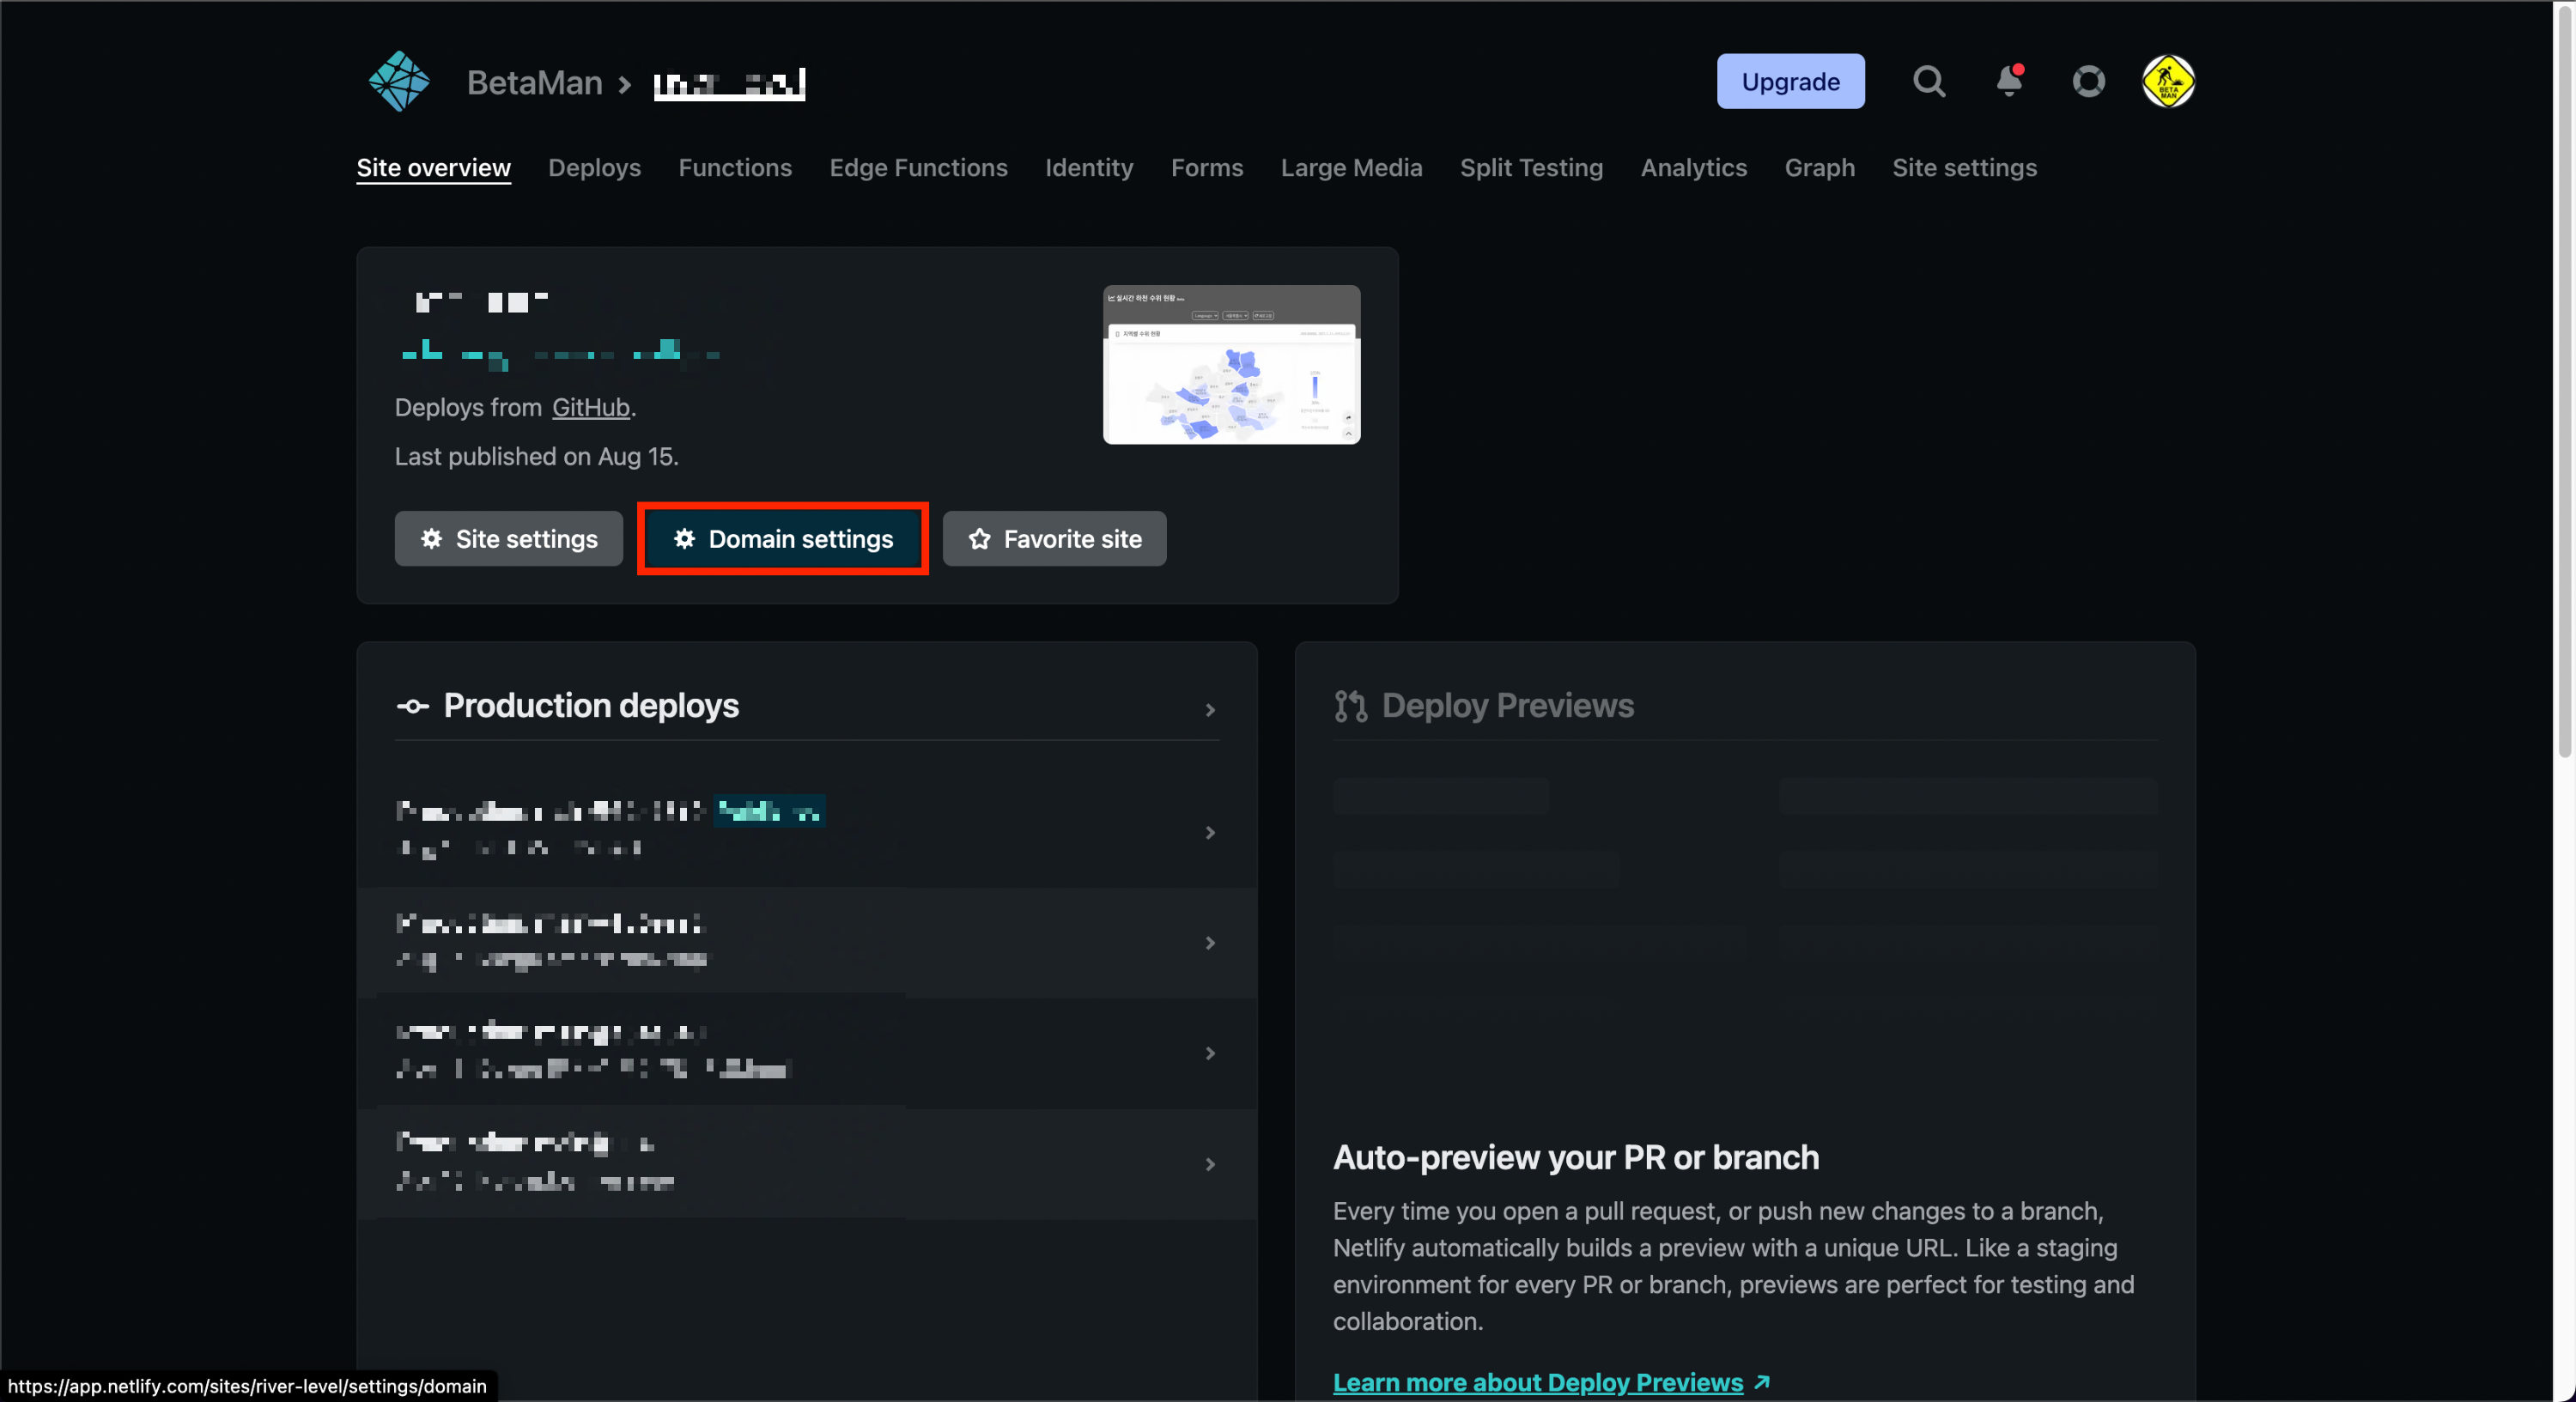Open Domain settings button
2576x1402 pixels.
[x=783, y=539]
